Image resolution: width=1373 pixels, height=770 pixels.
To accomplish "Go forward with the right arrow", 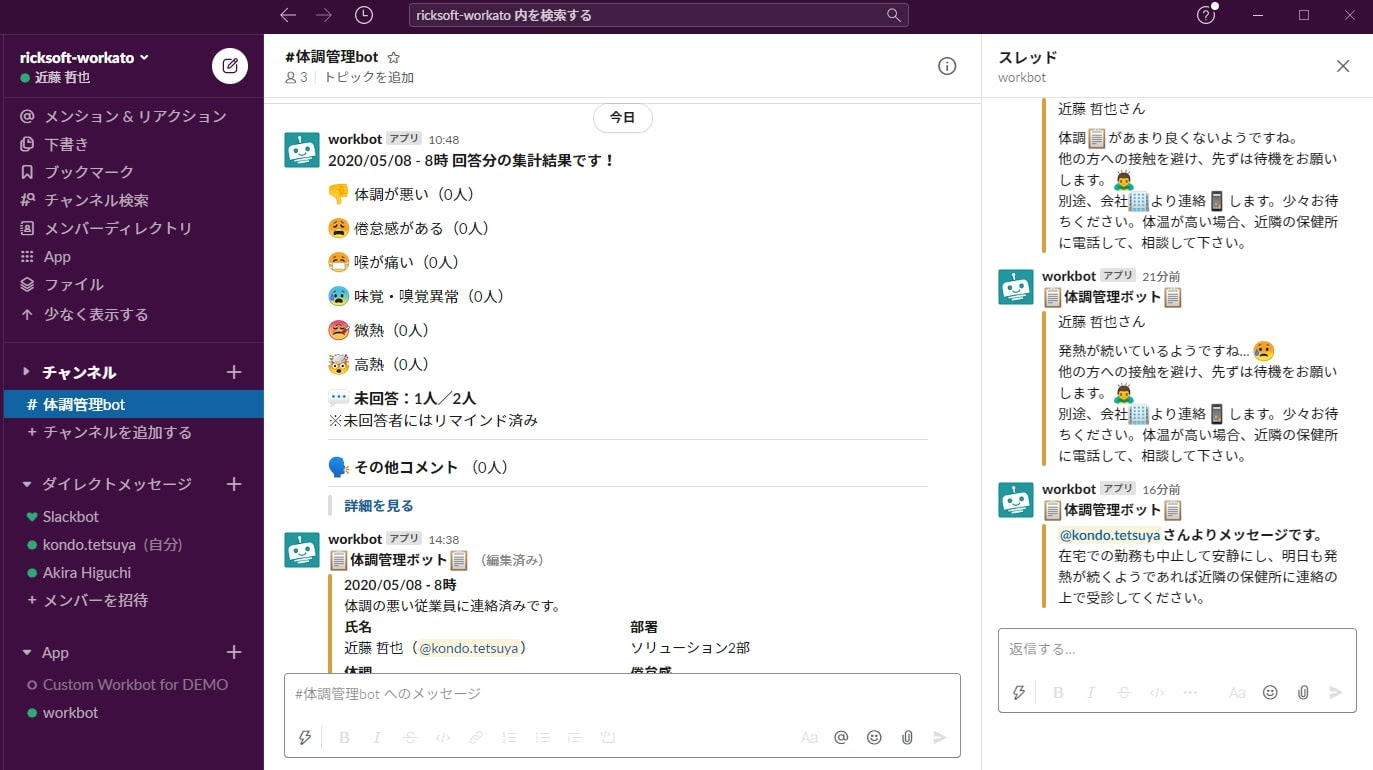I will pos(324,15).
